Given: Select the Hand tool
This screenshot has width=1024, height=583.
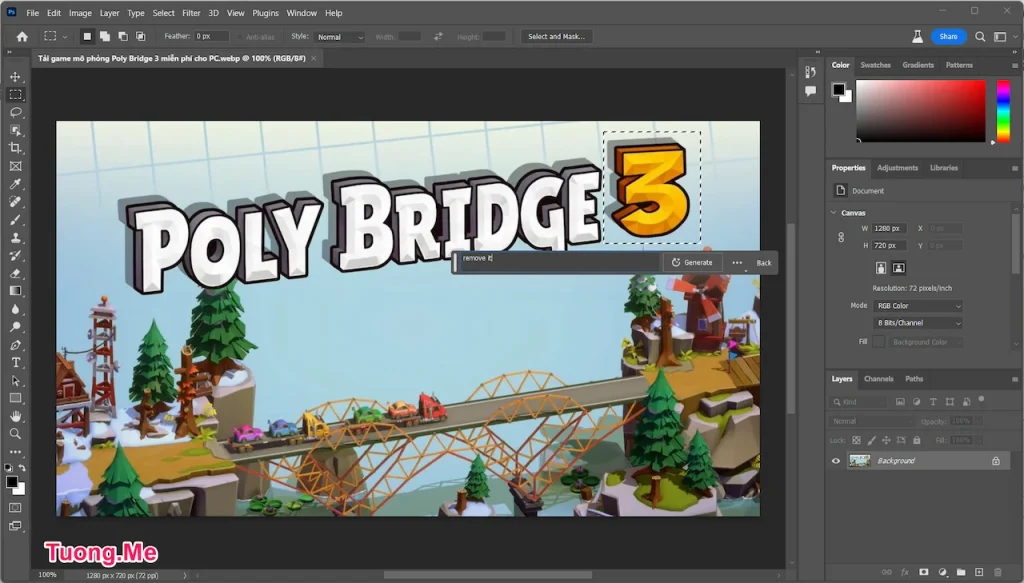Looking at the screenshot, I should coord(16,416).
